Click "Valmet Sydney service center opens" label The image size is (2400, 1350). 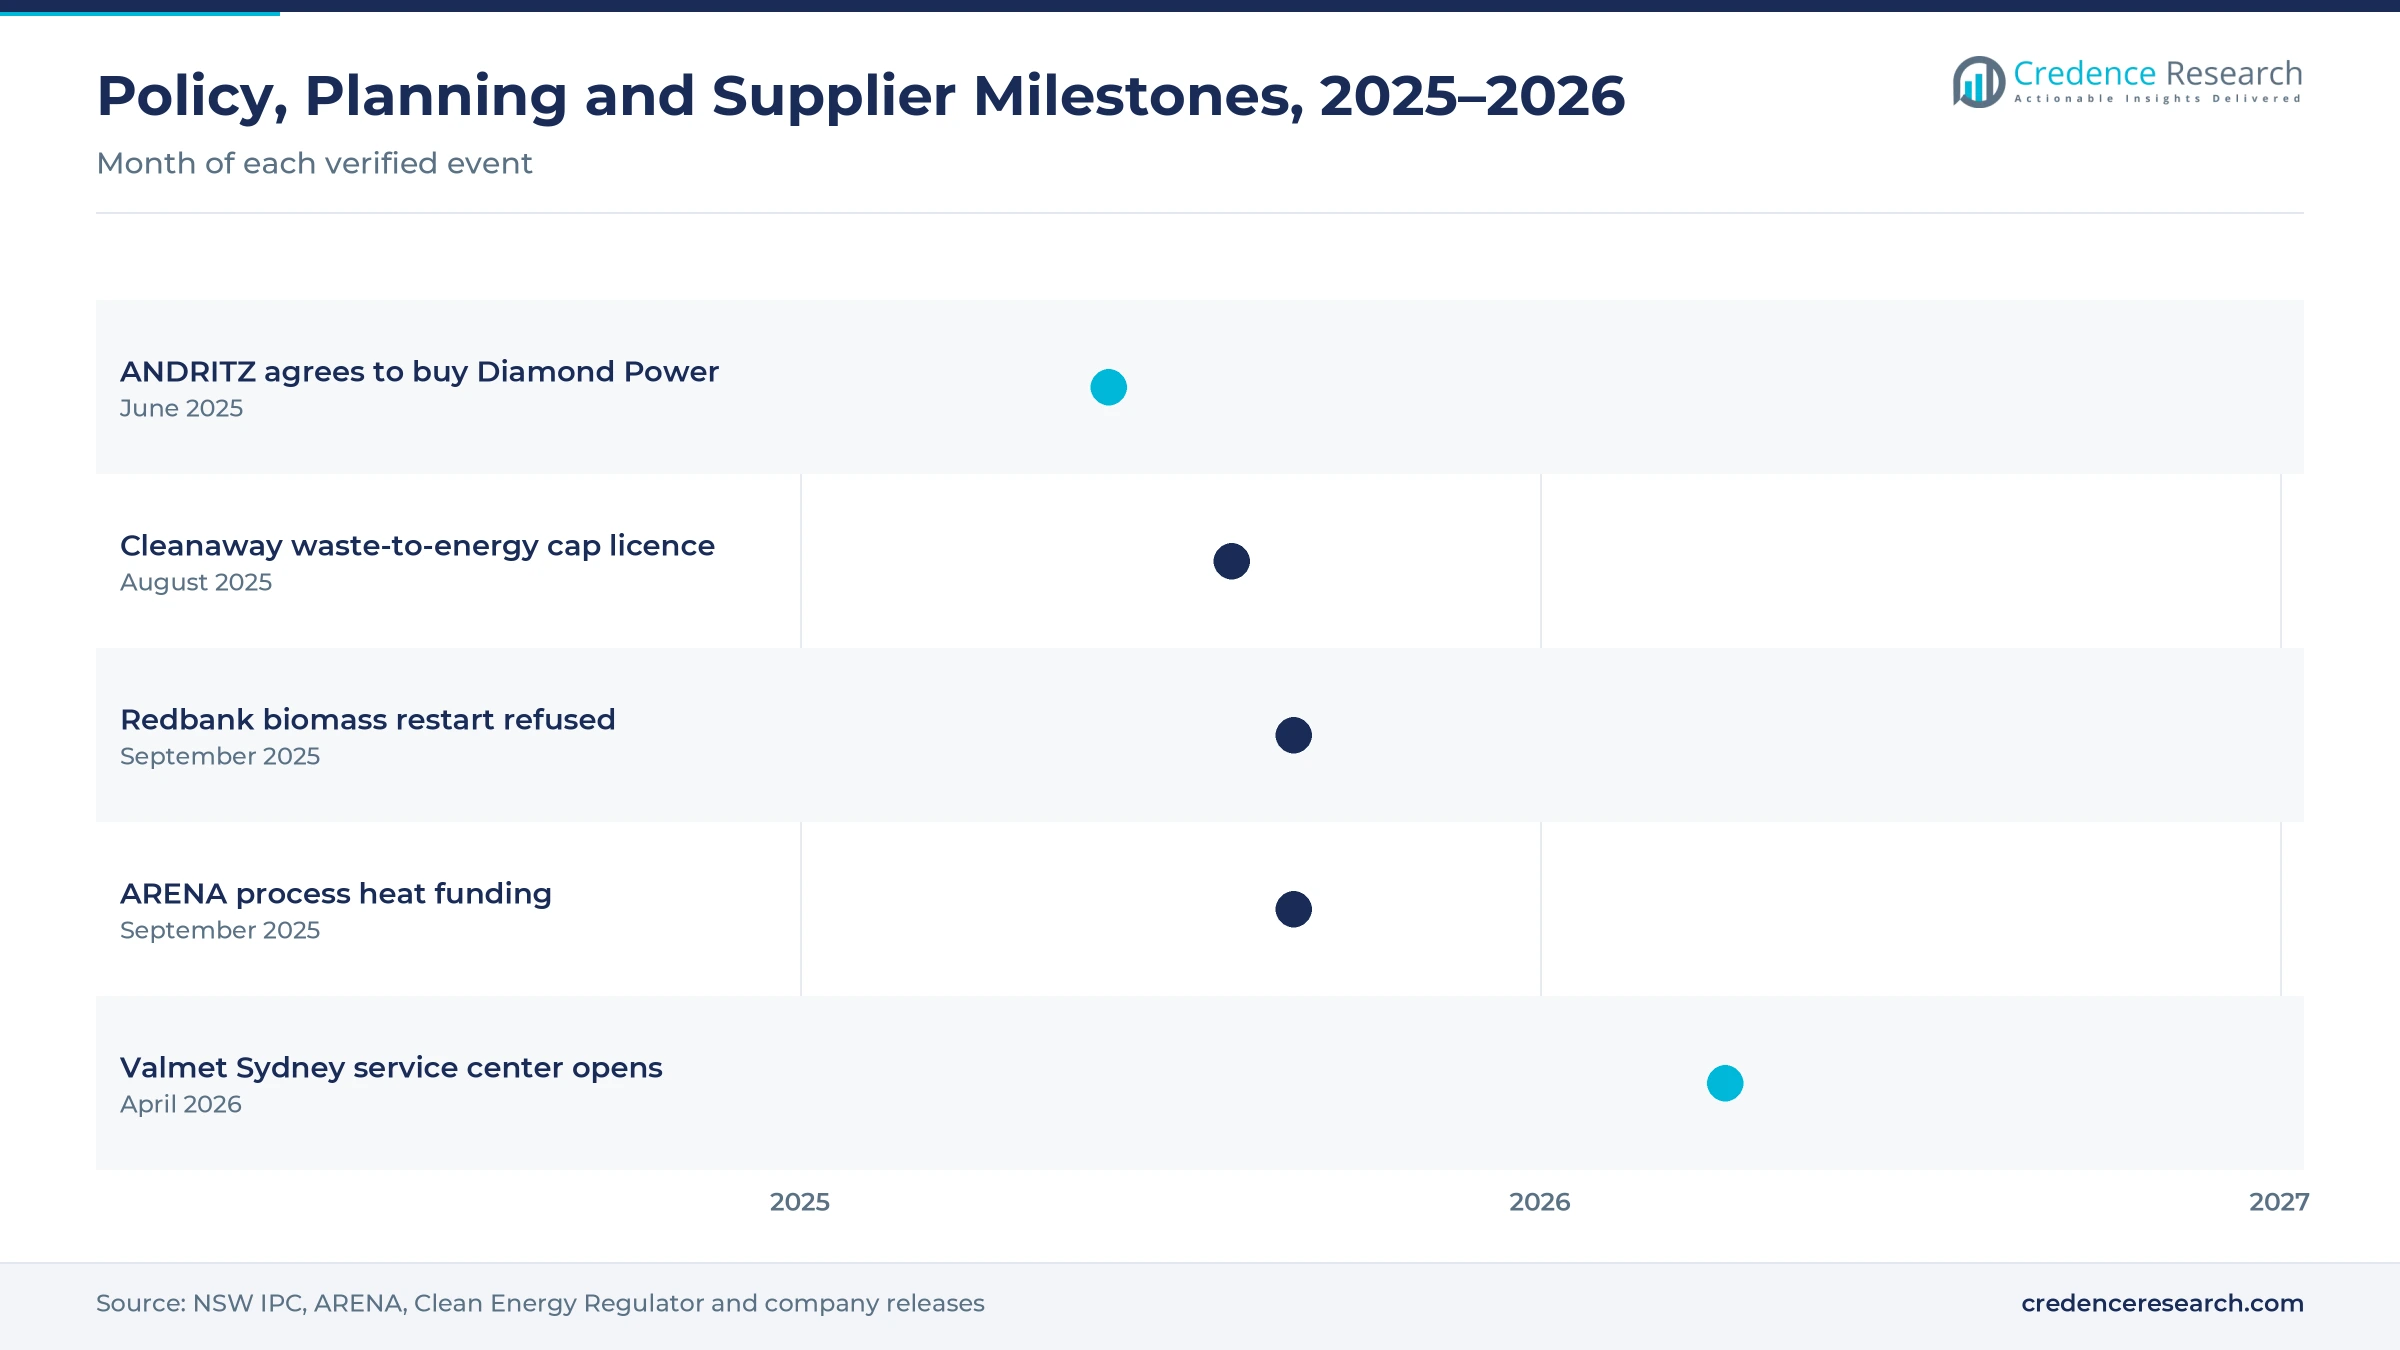391,1068
